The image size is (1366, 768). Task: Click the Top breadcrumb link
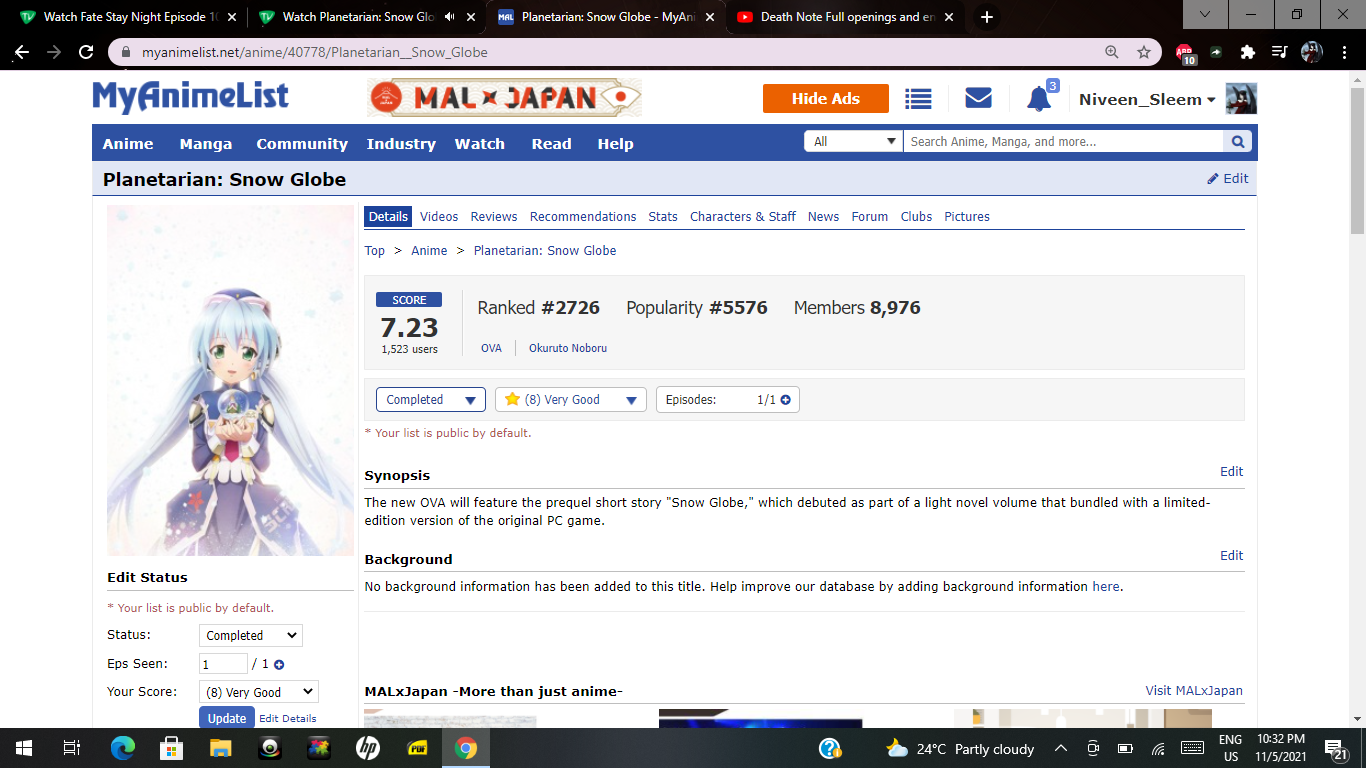point(375,251)
